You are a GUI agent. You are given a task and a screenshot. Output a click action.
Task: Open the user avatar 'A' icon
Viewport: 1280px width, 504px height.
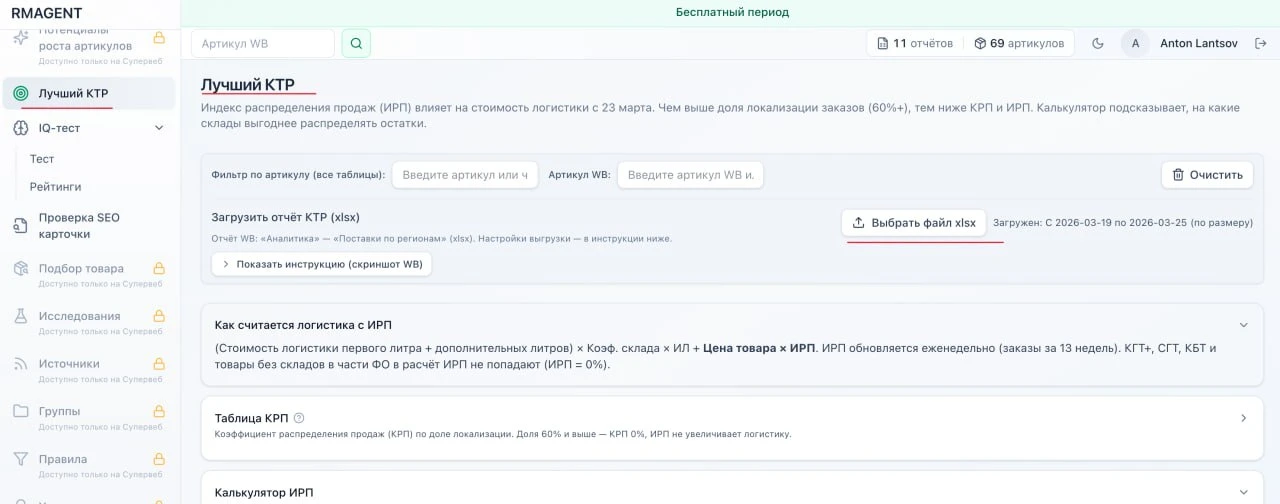tap(1134, 43)
